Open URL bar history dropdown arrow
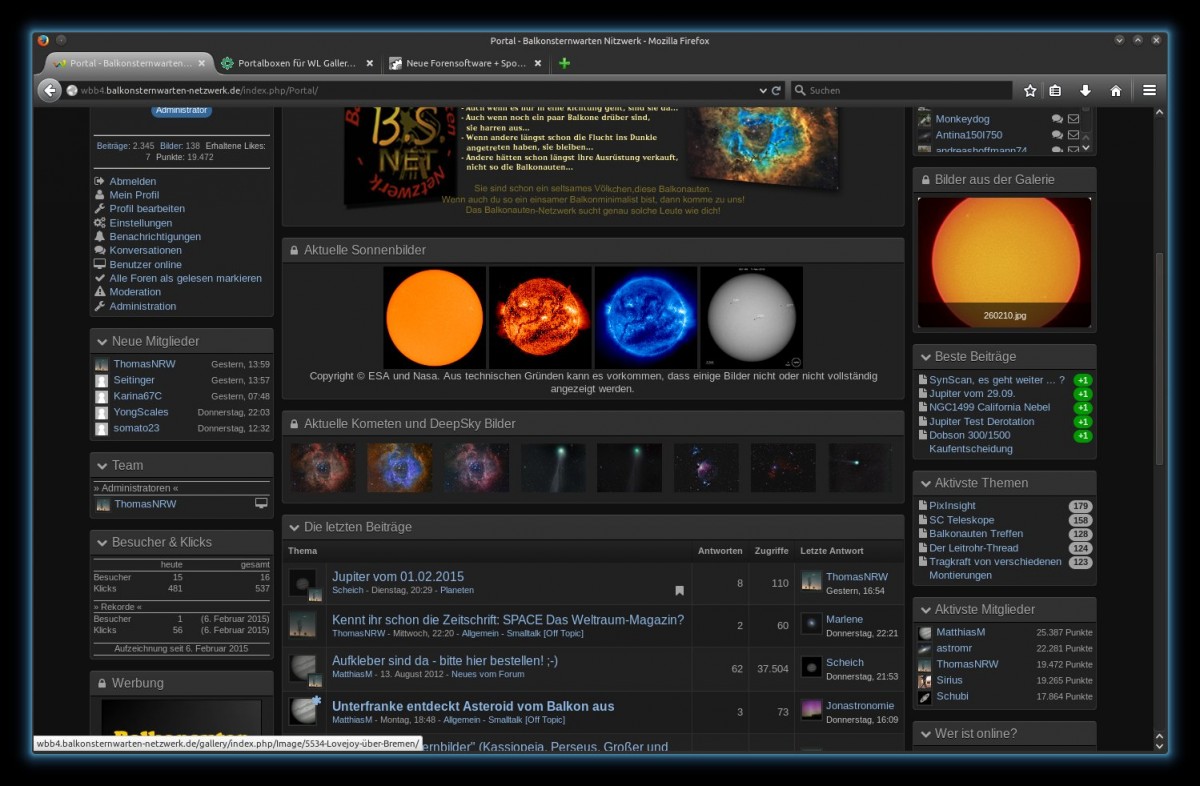Screen dimensions: 1200x786 click(x=763, y=91)
